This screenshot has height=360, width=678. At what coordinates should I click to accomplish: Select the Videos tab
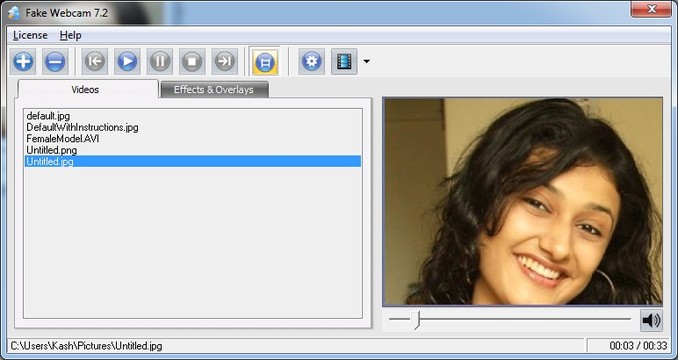click(85, 89)
